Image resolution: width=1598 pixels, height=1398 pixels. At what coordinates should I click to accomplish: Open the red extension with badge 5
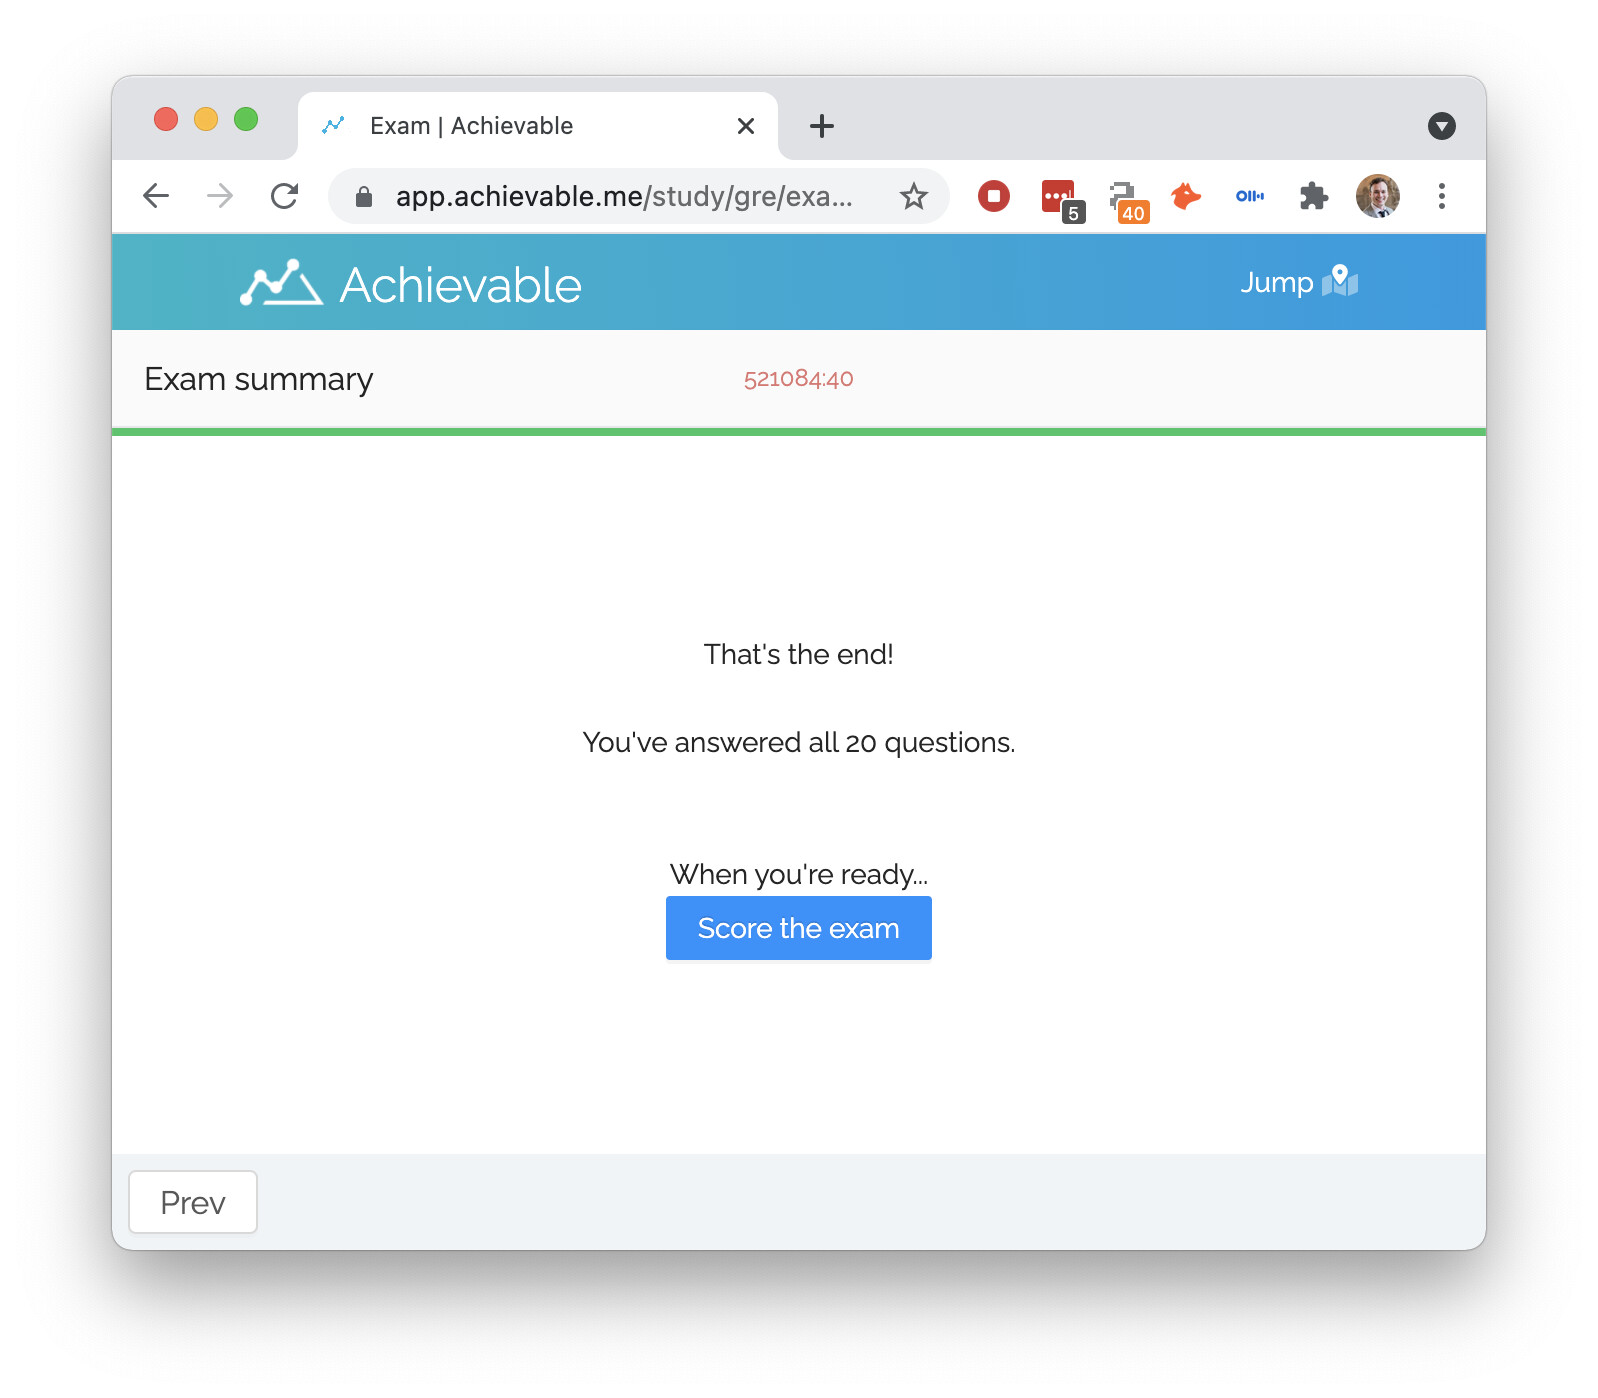click(1061, 199)
